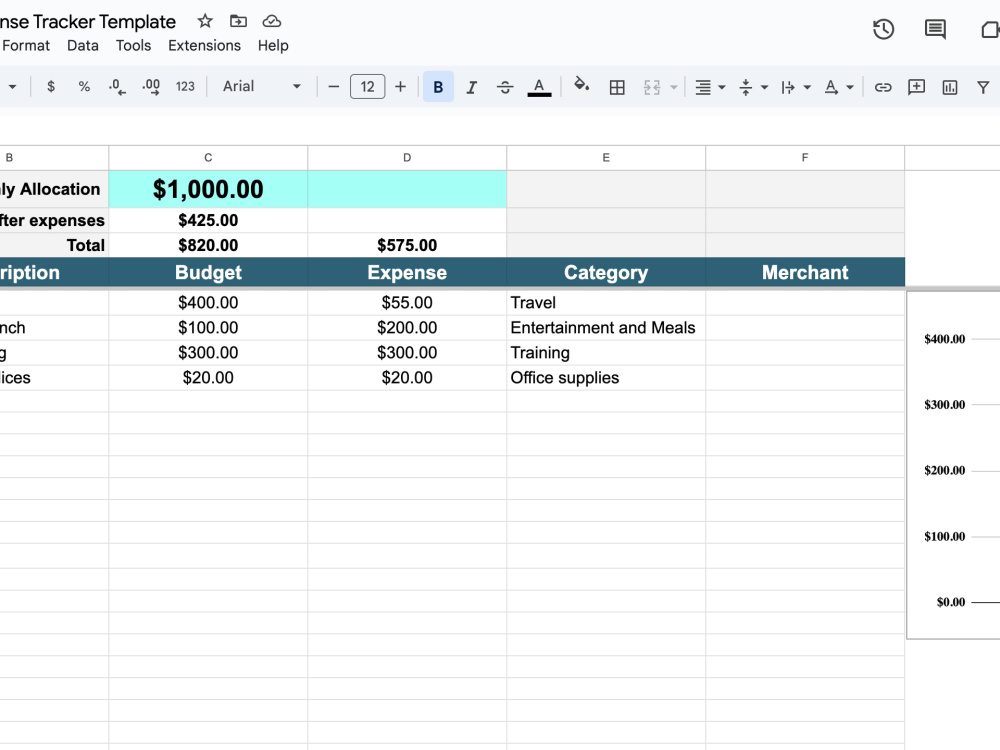Format as percent icon
Screen dimensions: 1000x750
pos(84,86)
